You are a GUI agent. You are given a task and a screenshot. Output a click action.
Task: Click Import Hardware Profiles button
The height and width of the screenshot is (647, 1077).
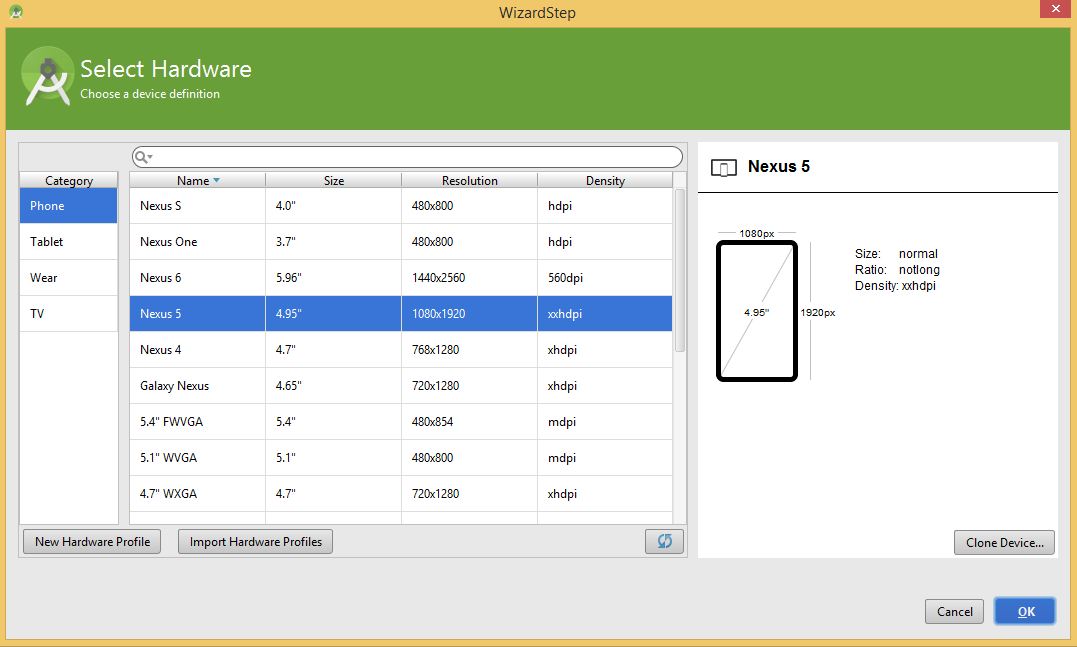(x=256, y=541)
